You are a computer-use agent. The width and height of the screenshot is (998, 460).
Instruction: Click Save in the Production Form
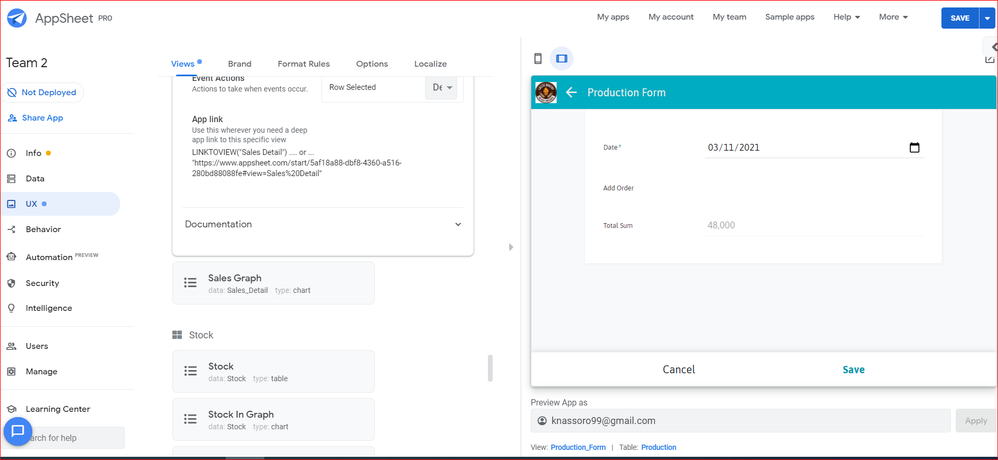(854, 370)
